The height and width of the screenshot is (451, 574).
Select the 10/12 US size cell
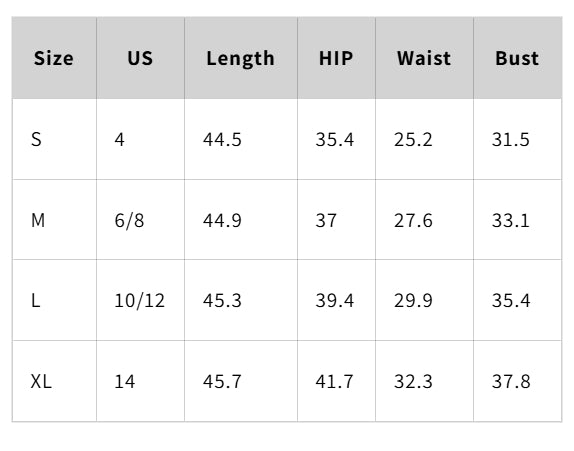[x=141, y=301]
